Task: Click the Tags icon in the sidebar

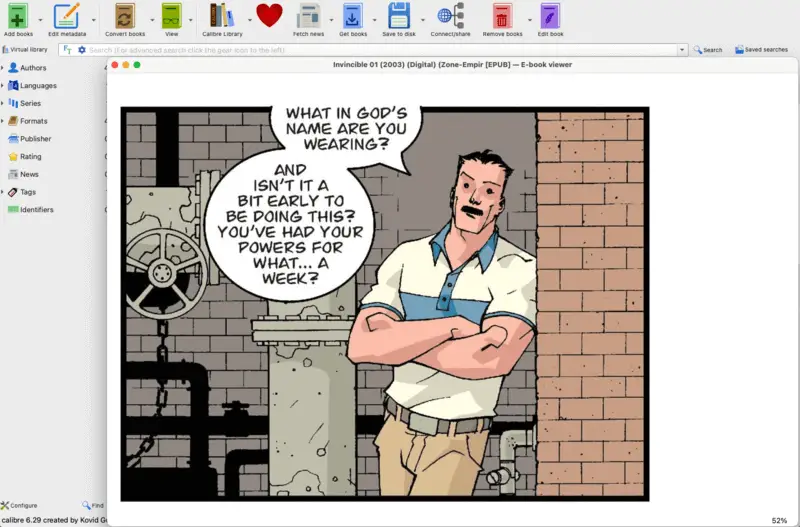Action: click(x=13, y=192)
